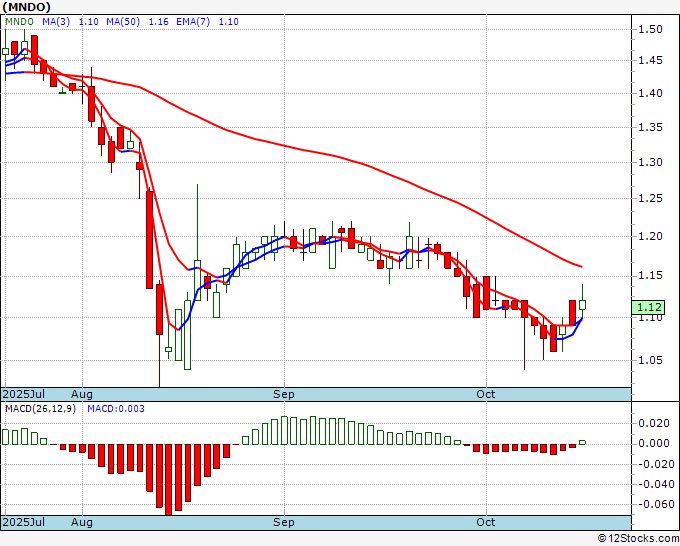Click the Sep label on price timeline

(x=284, y=394)
